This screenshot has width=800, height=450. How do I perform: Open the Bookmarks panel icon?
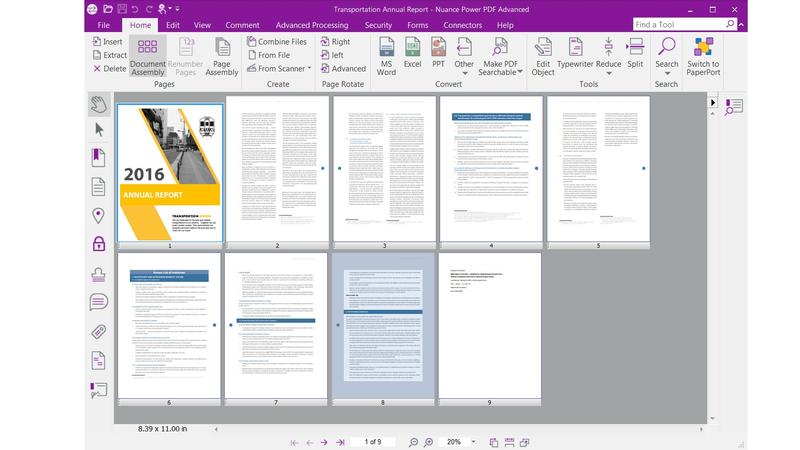98,158
